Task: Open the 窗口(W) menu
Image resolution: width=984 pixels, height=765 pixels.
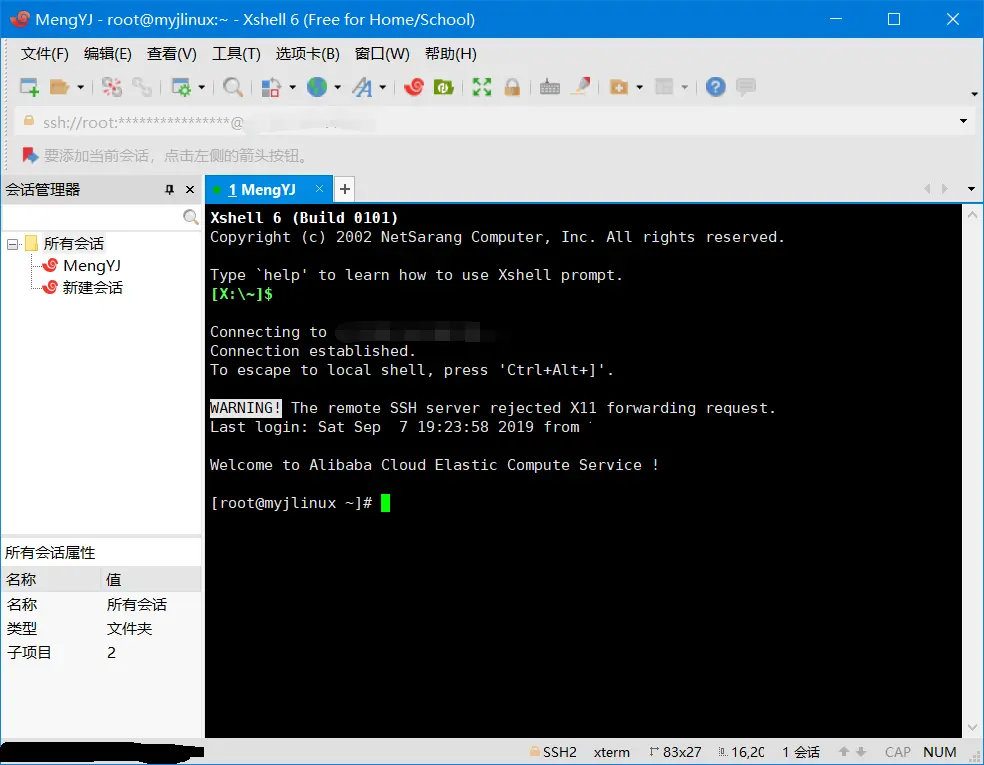Action: coord(382,54)
